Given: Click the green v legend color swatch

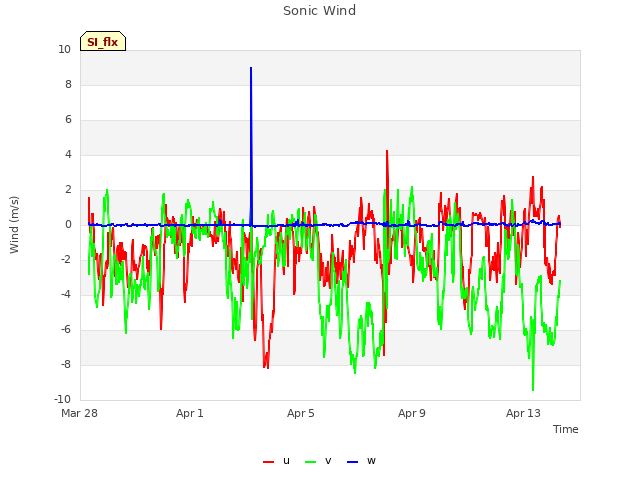Looking at the screenshot, I should 310,462.
